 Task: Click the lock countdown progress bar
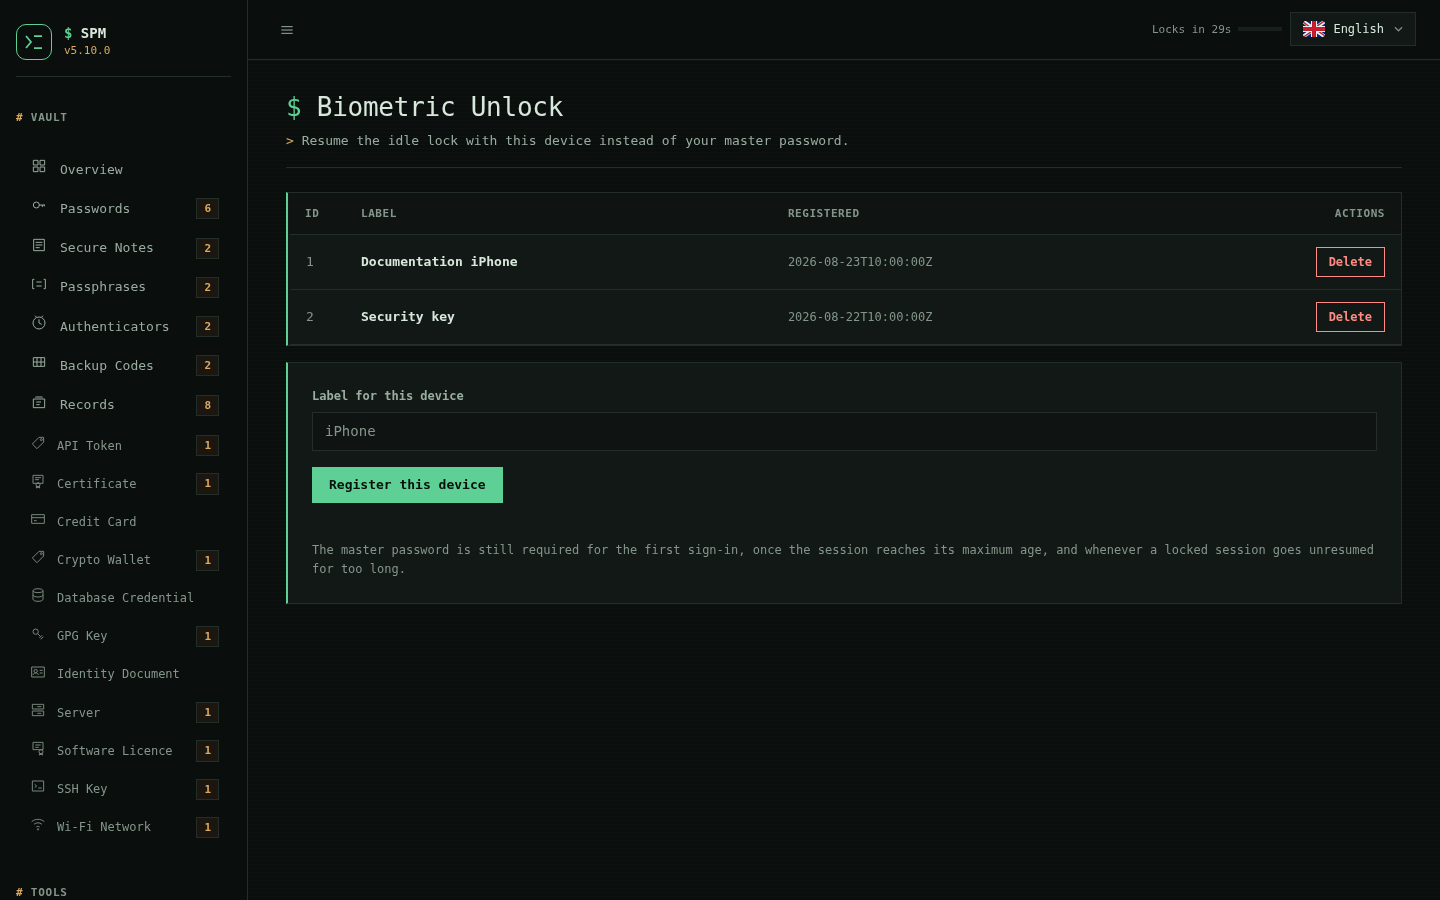coord(1260,29)
